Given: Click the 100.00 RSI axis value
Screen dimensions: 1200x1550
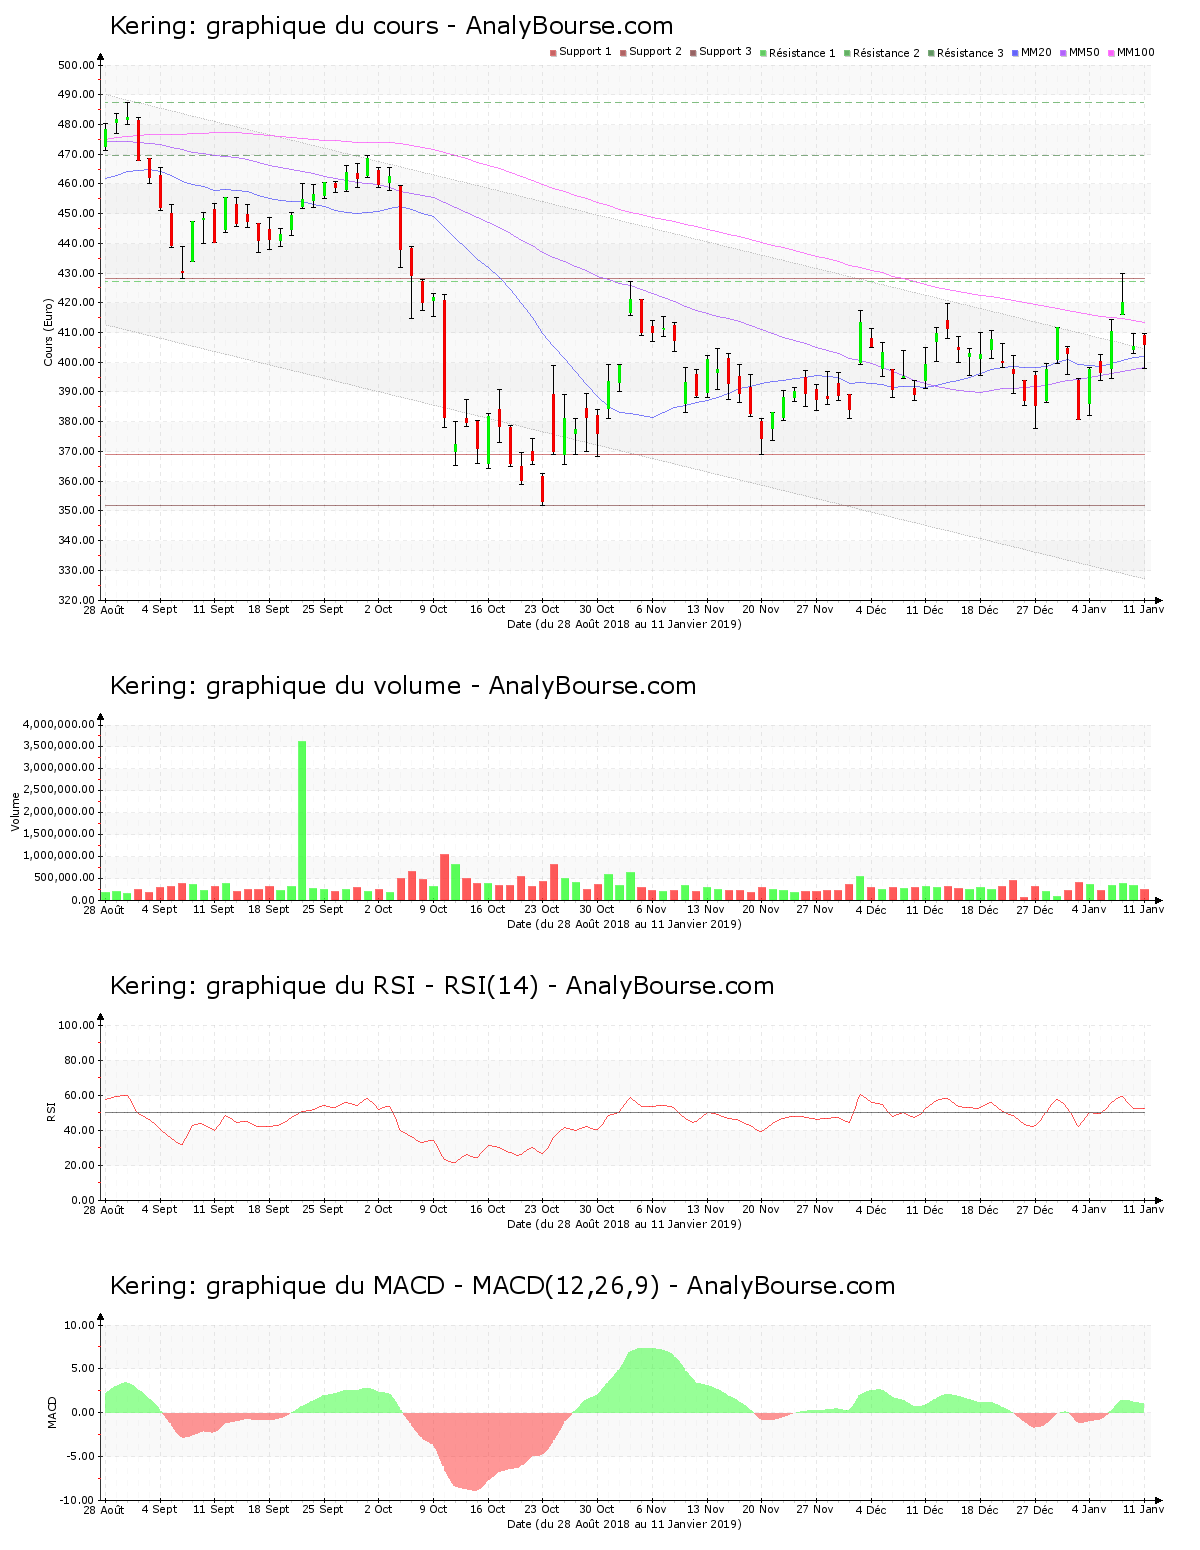Looking at the screenshot, I should (76, 1025).
